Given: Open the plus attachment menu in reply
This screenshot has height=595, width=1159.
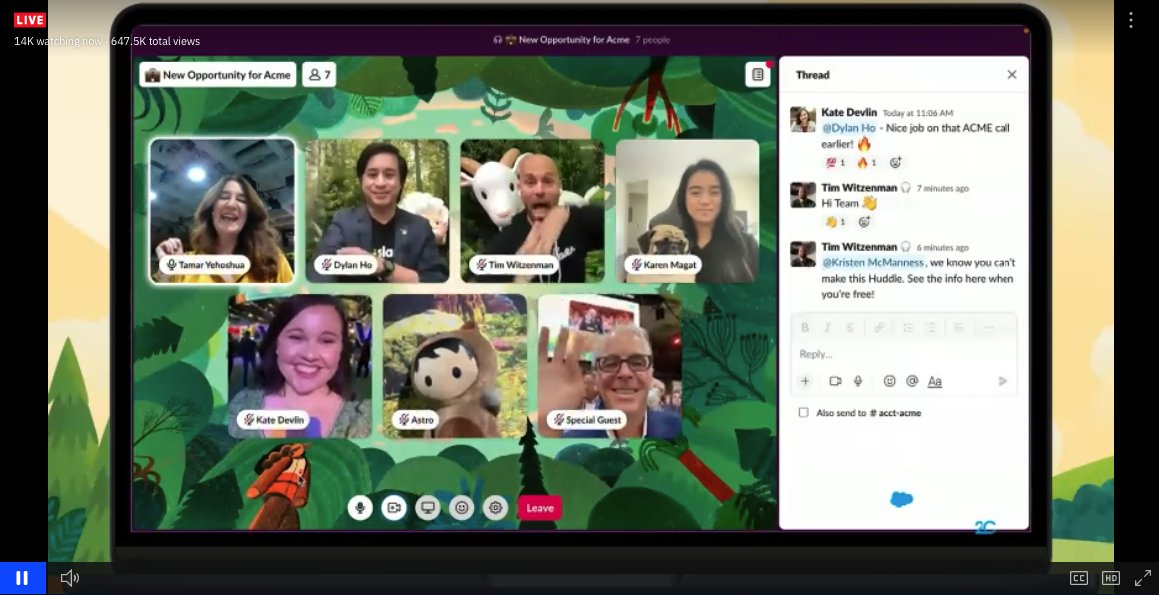Looking at the screenshot, I should (805, 381).
